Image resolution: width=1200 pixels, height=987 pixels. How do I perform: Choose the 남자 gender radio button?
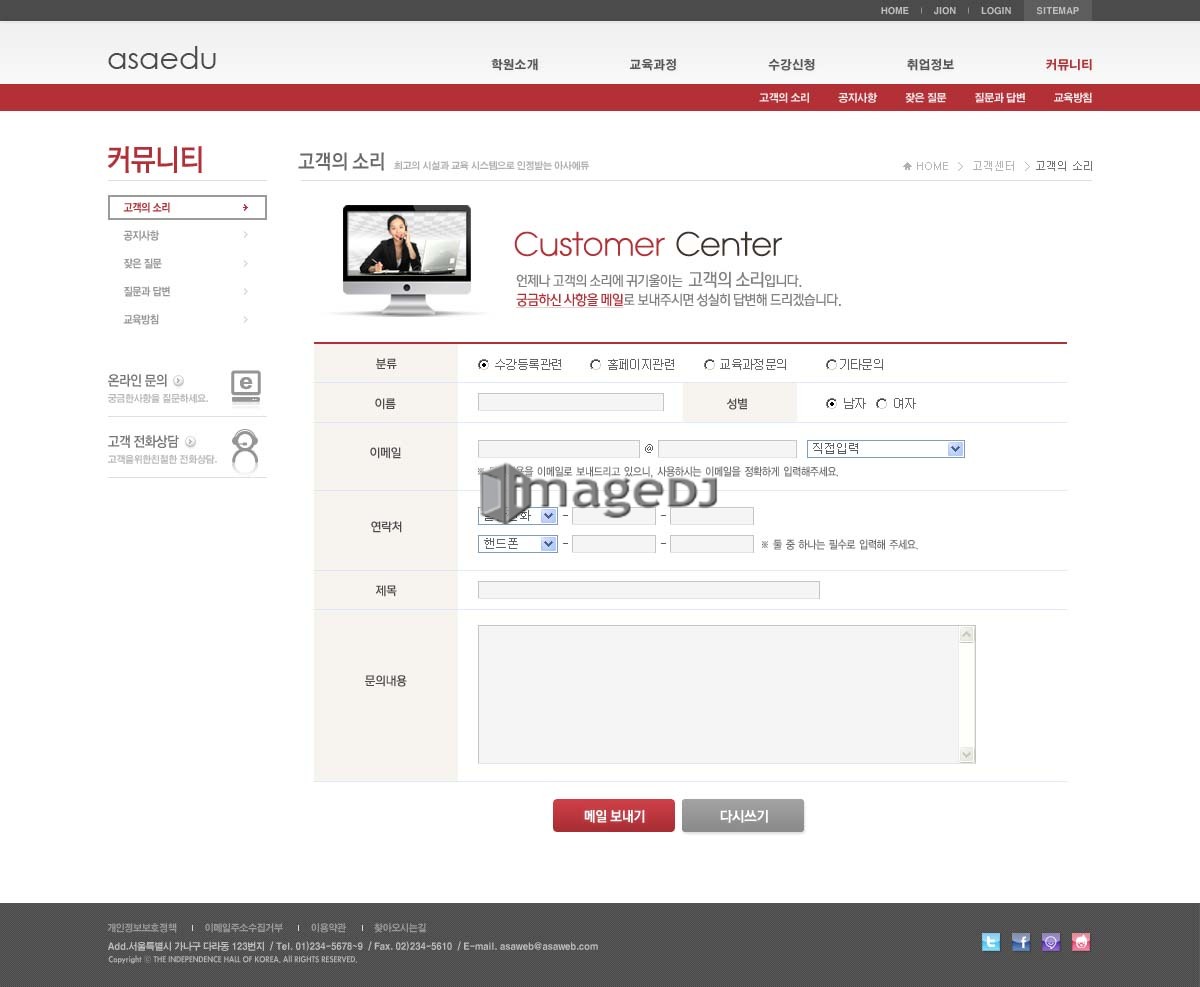coord(831,403)
